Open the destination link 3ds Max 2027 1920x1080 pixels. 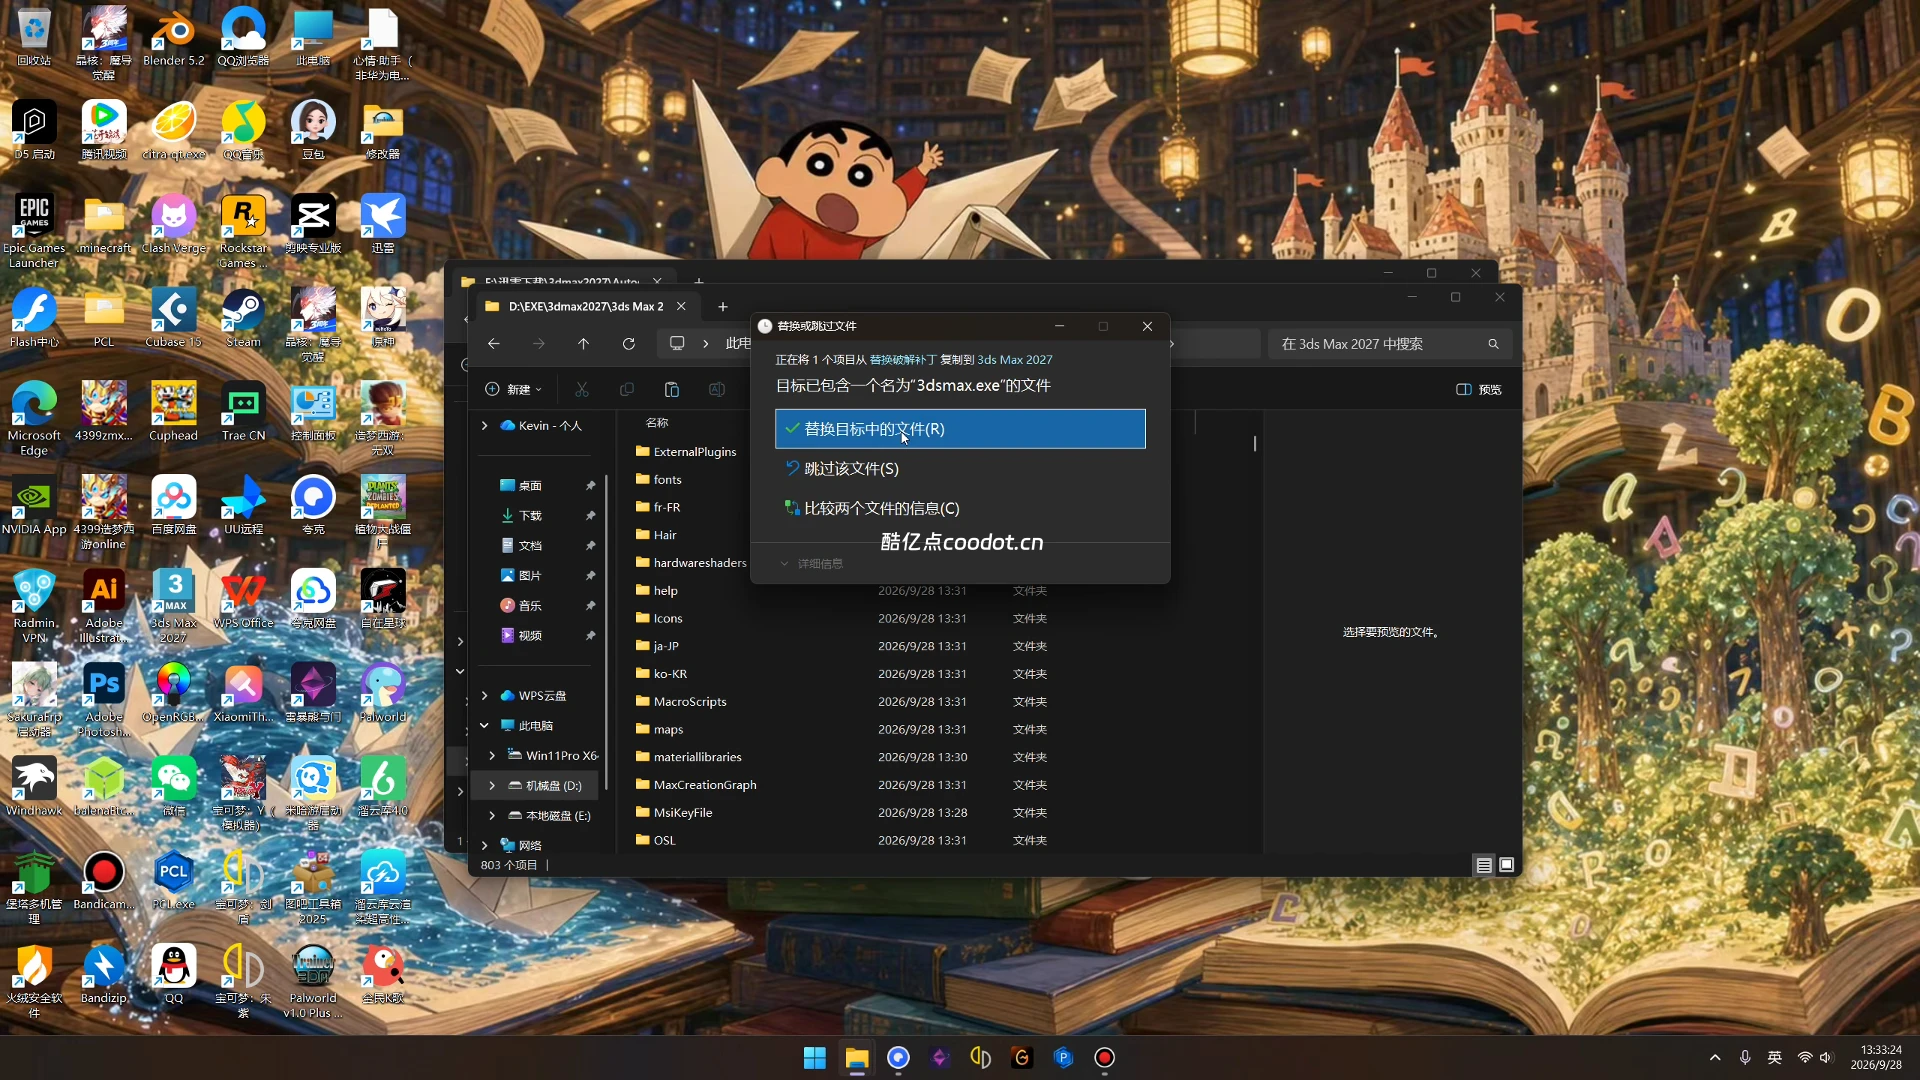tap(1014, 360)
